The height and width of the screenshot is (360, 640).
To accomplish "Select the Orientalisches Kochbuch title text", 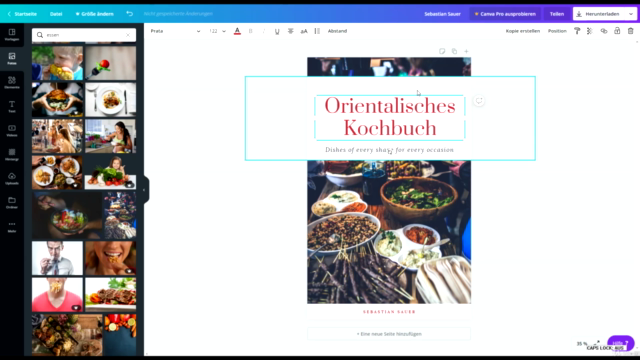I will pos(390,117).
